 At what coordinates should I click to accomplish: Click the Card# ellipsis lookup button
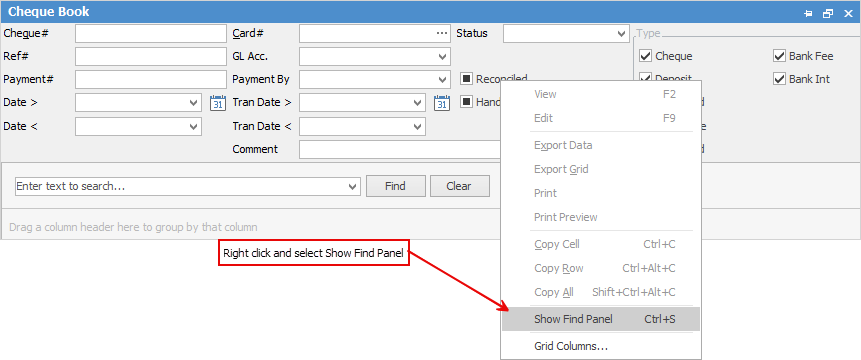click(442, 33)
